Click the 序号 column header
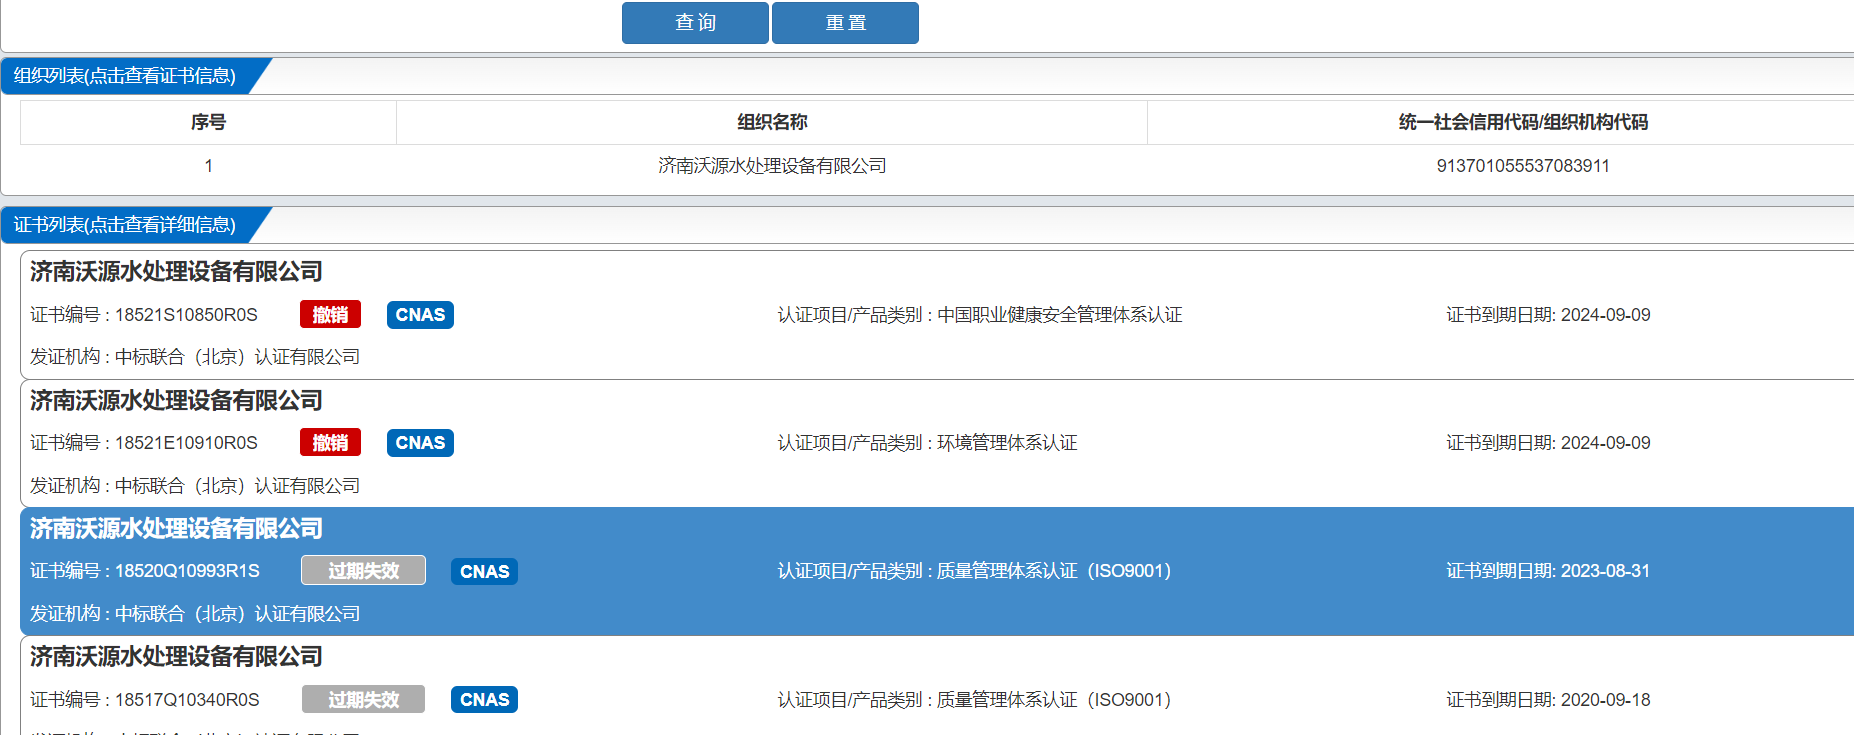The height and width of the screenshot is (735, 1854). click(x=208, y=122)
